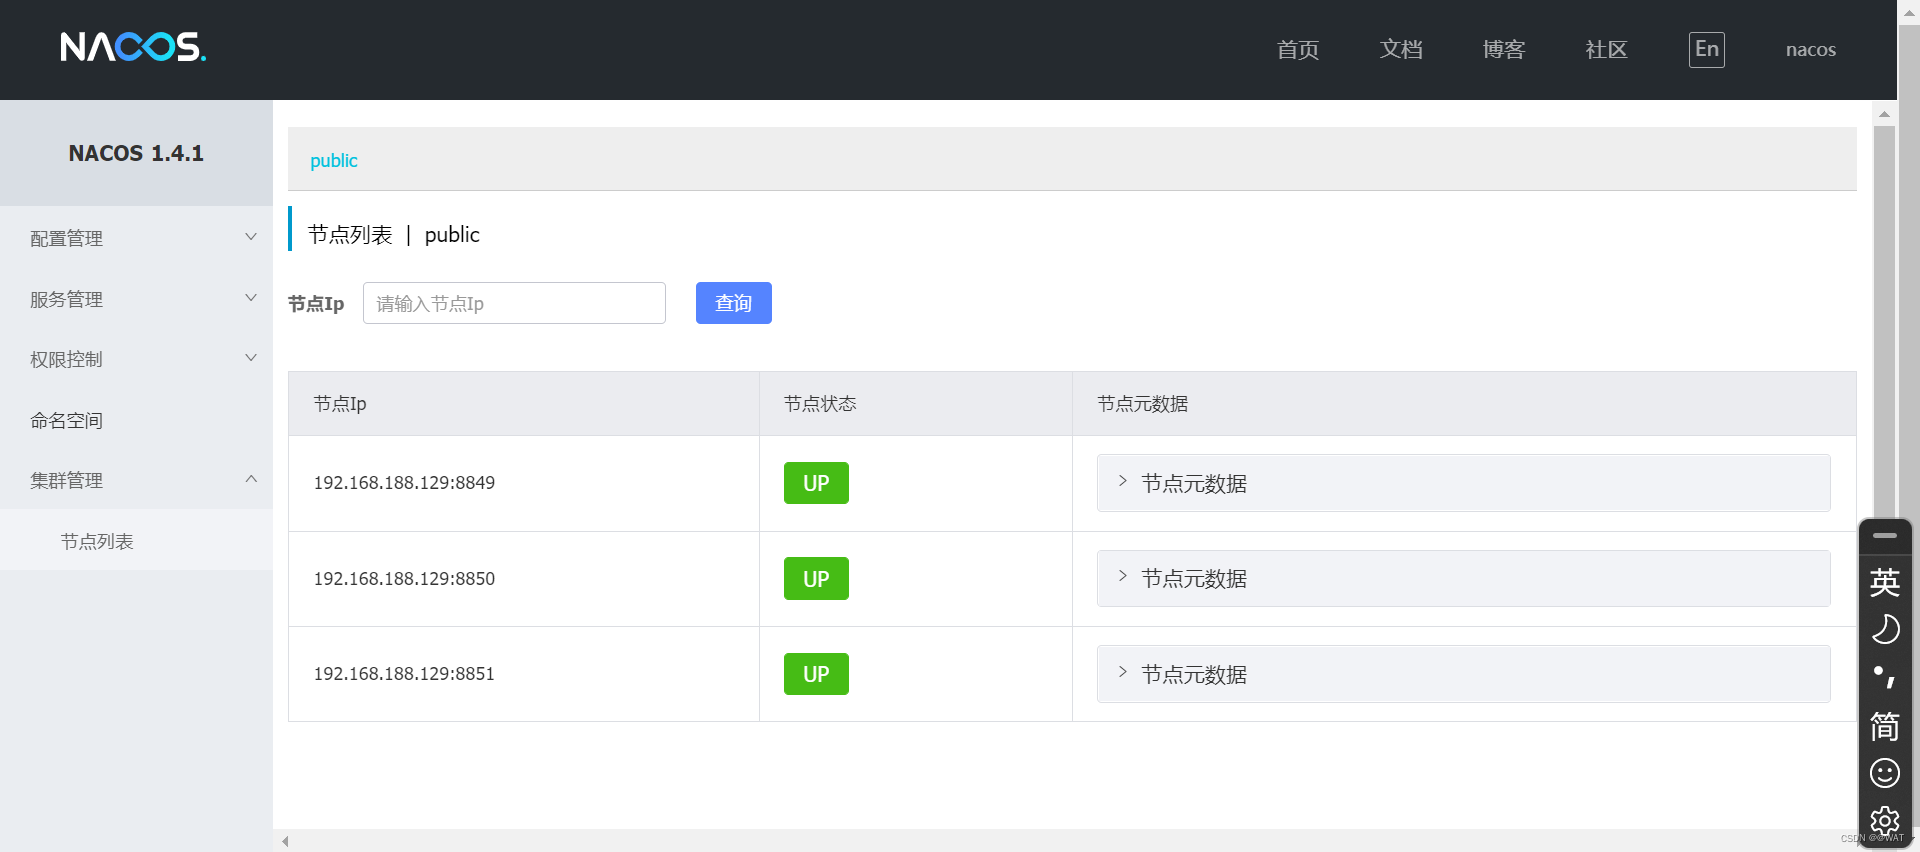Collapse the IME toolbar minus icon
Image resolution: width=1920 pixels, height=852 pixels.
(x=1885, y=536)
